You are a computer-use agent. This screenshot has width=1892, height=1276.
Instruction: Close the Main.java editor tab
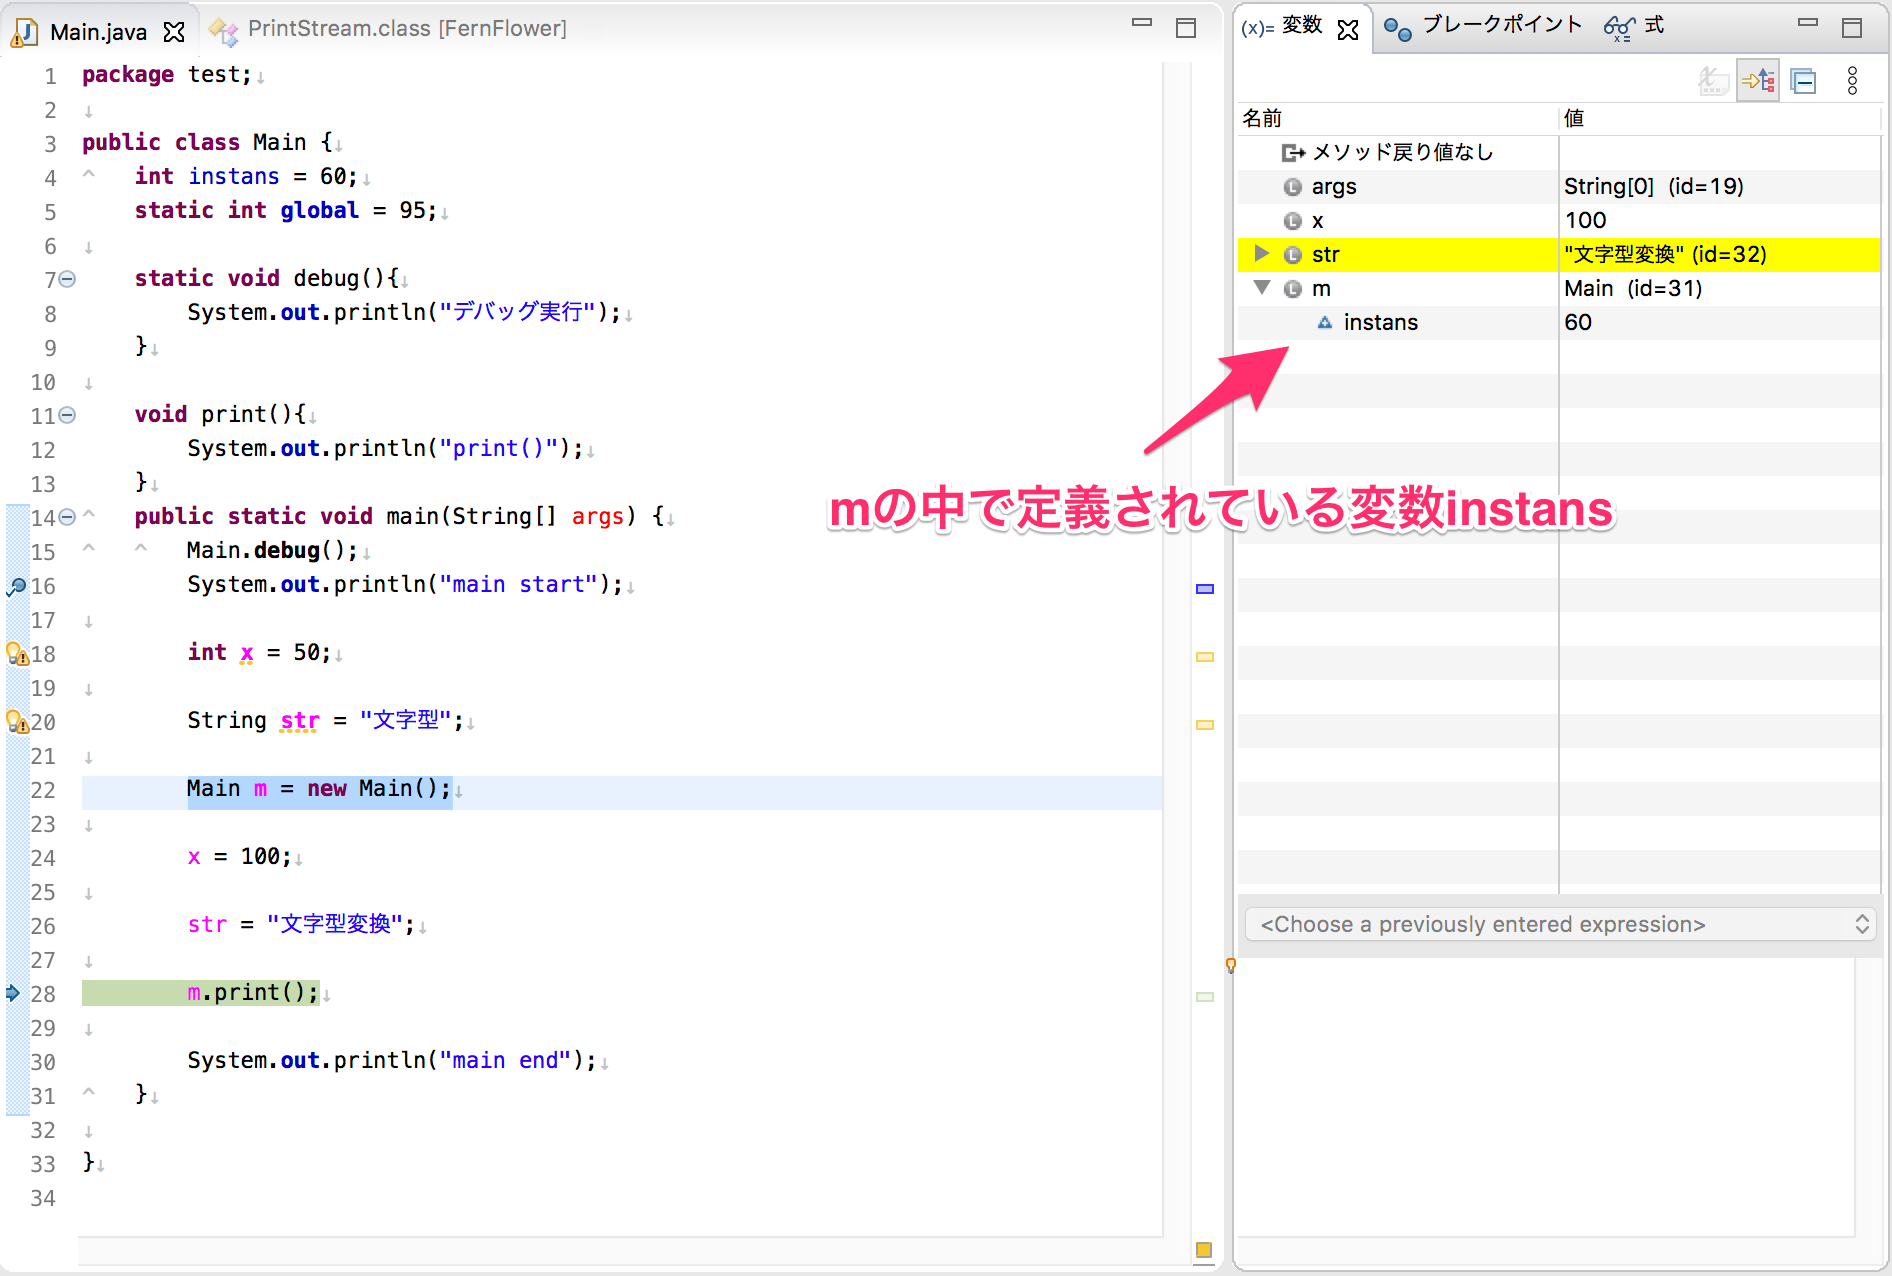(174, 32)
